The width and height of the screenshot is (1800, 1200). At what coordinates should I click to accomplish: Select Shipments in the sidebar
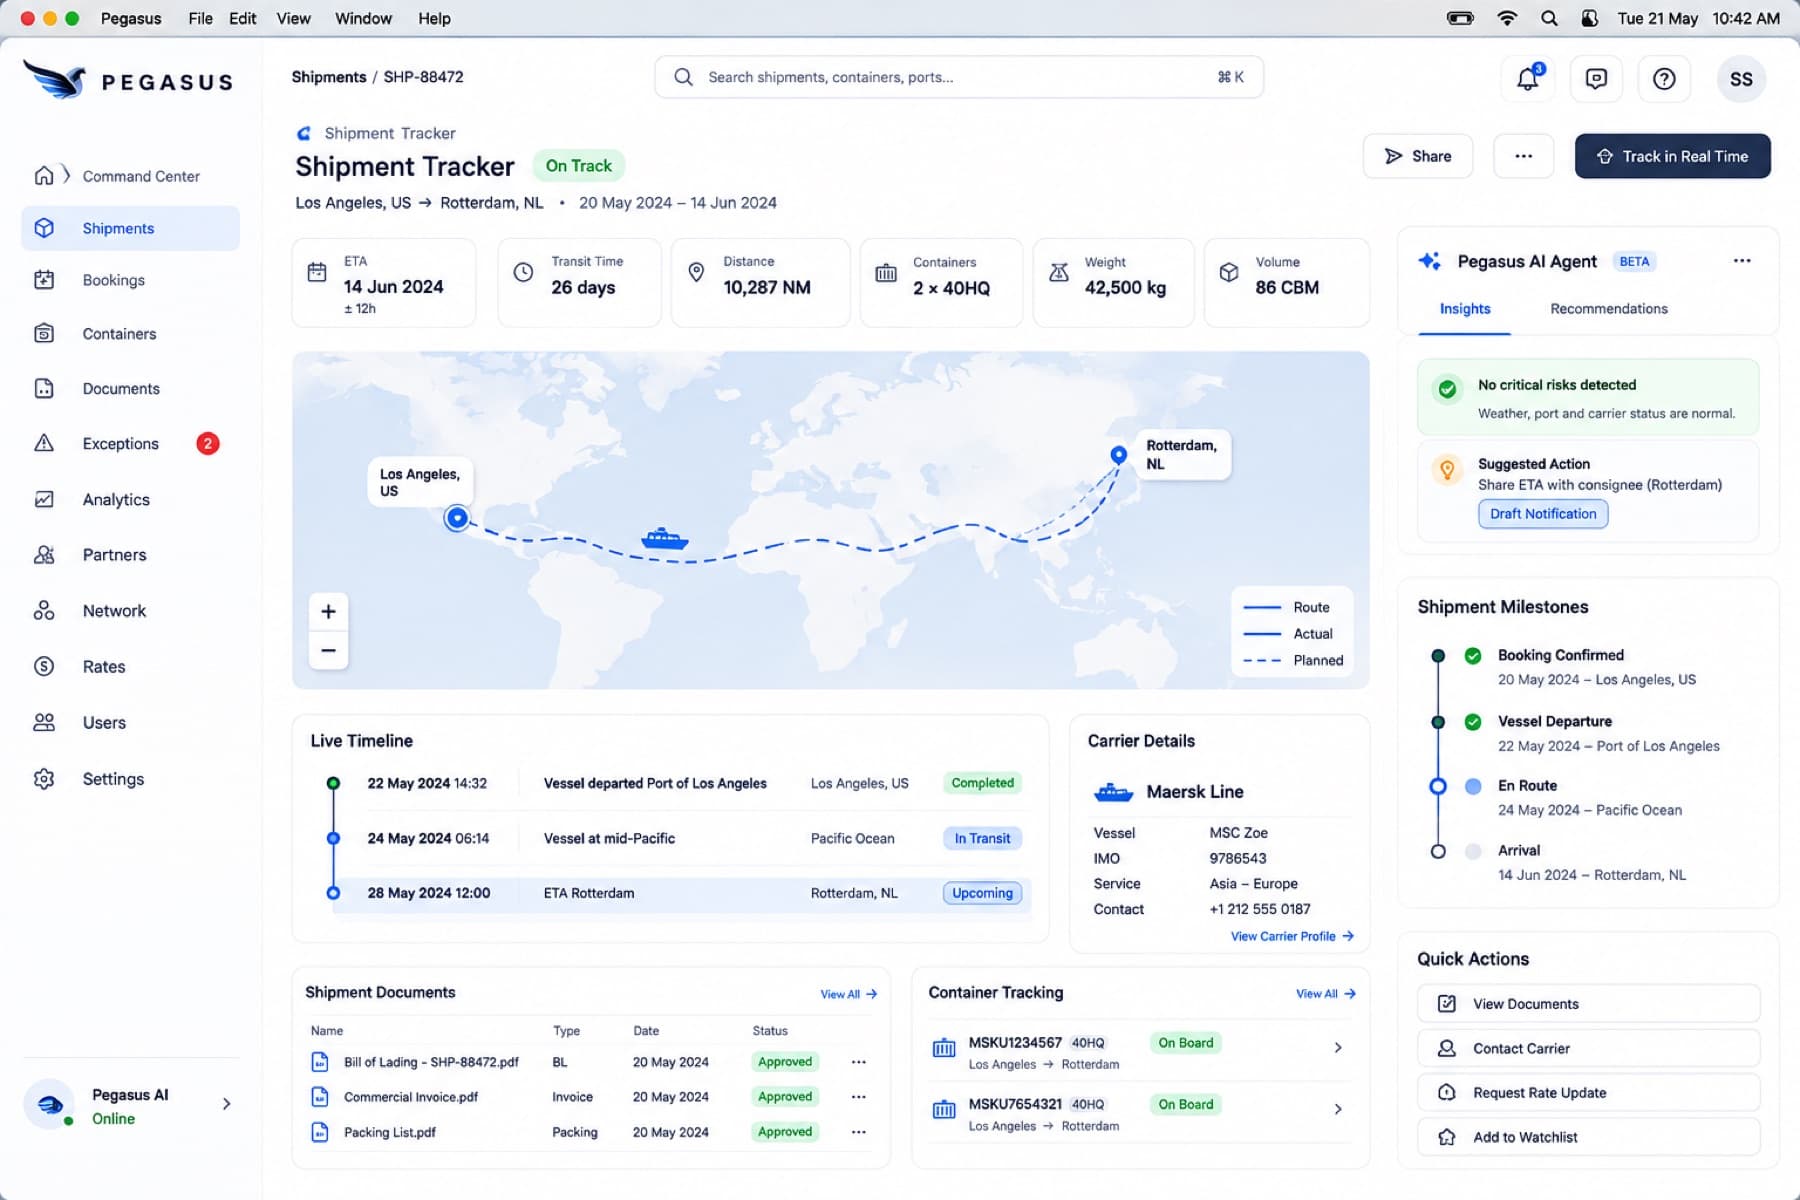pos(130,228)
